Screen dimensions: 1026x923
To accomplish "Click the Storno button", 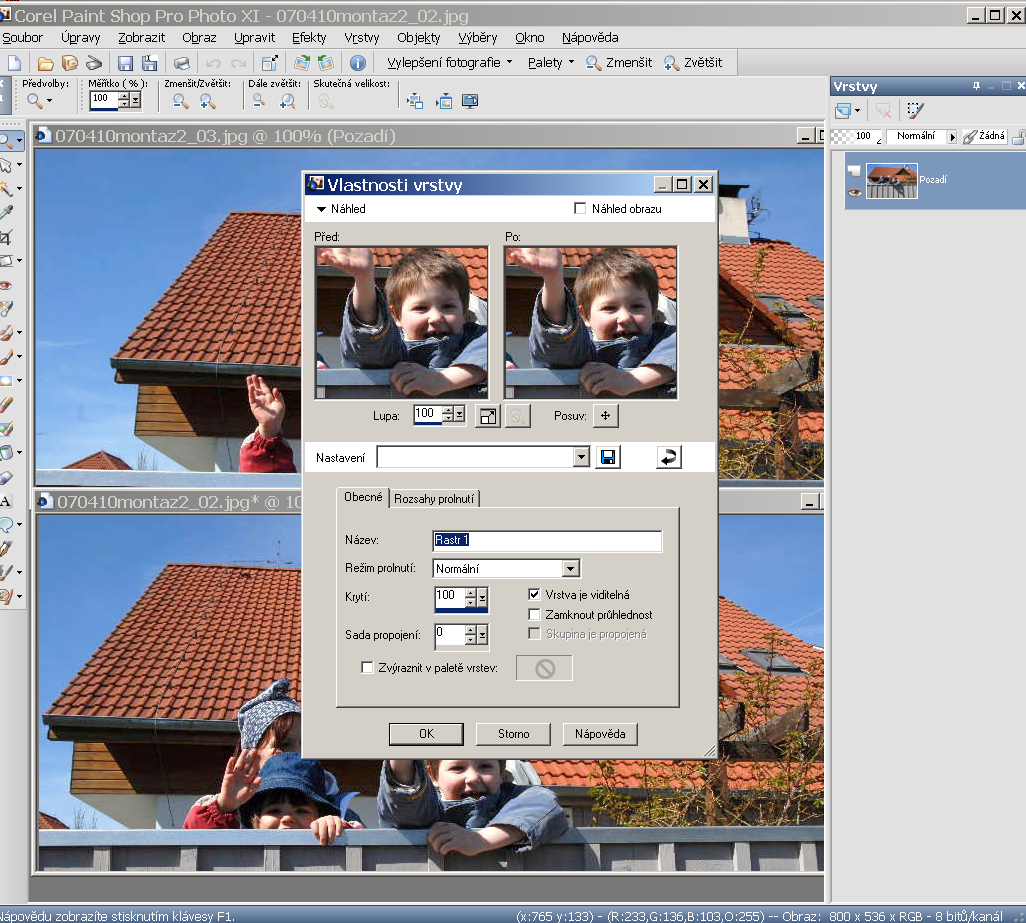I will pyautogui.click(x=514, y=734).
